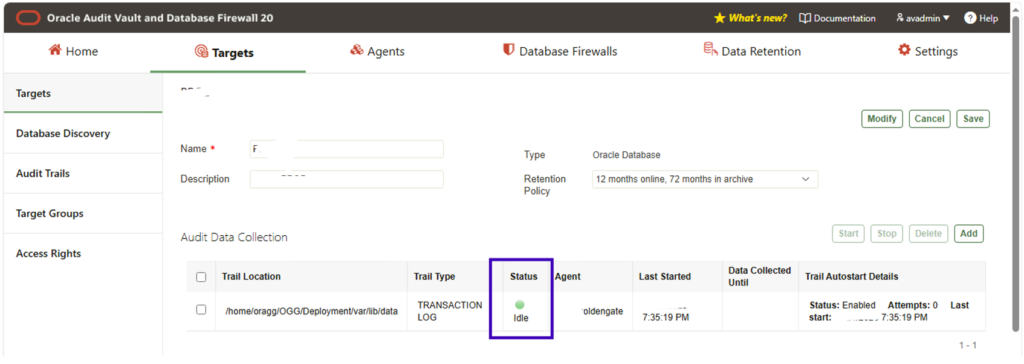
Task: Click the Database Firewalls shield icon
Action: (x=508, y=50)
